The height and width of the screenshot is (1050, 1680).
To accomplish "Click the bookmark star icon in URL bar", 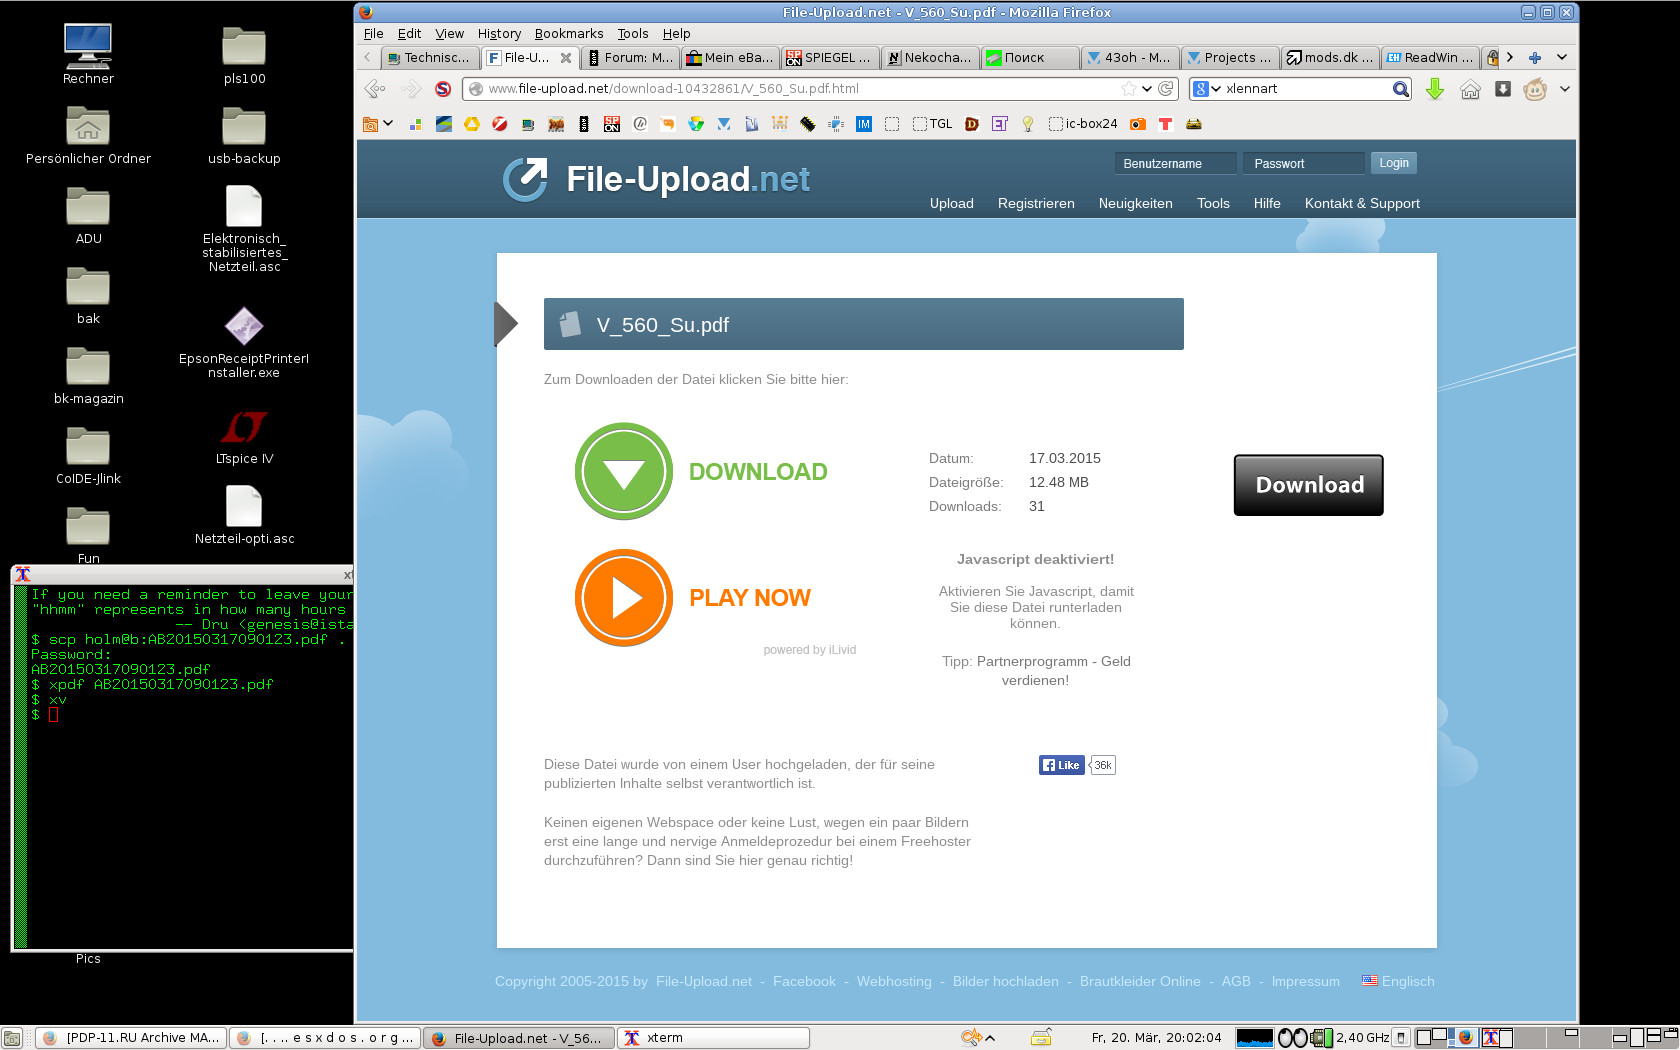I will 1128,89.
